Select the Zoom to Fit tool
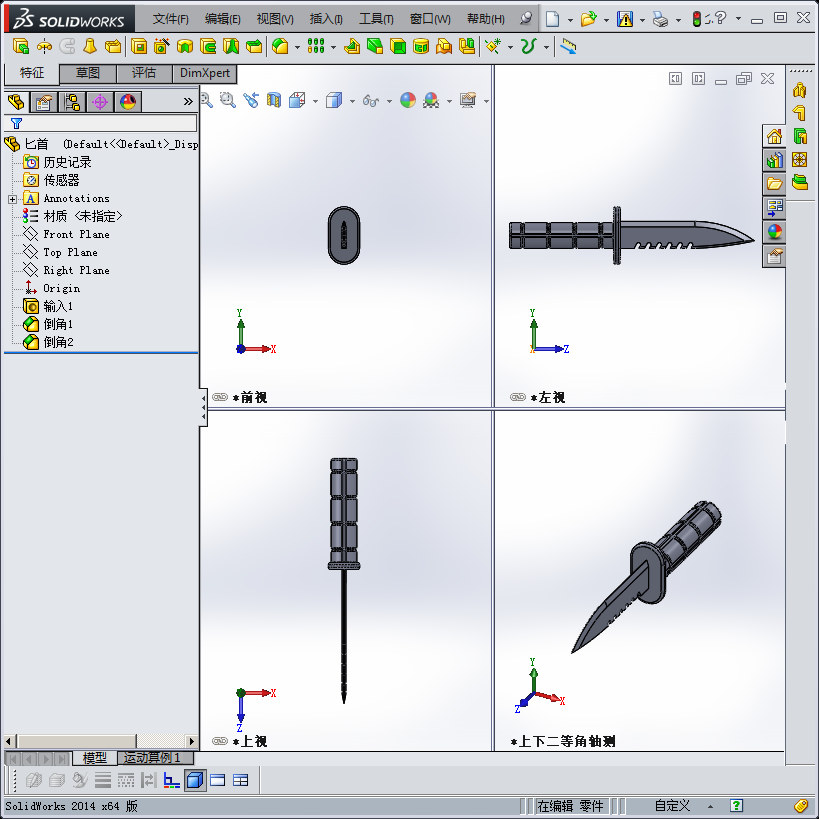 204,101
